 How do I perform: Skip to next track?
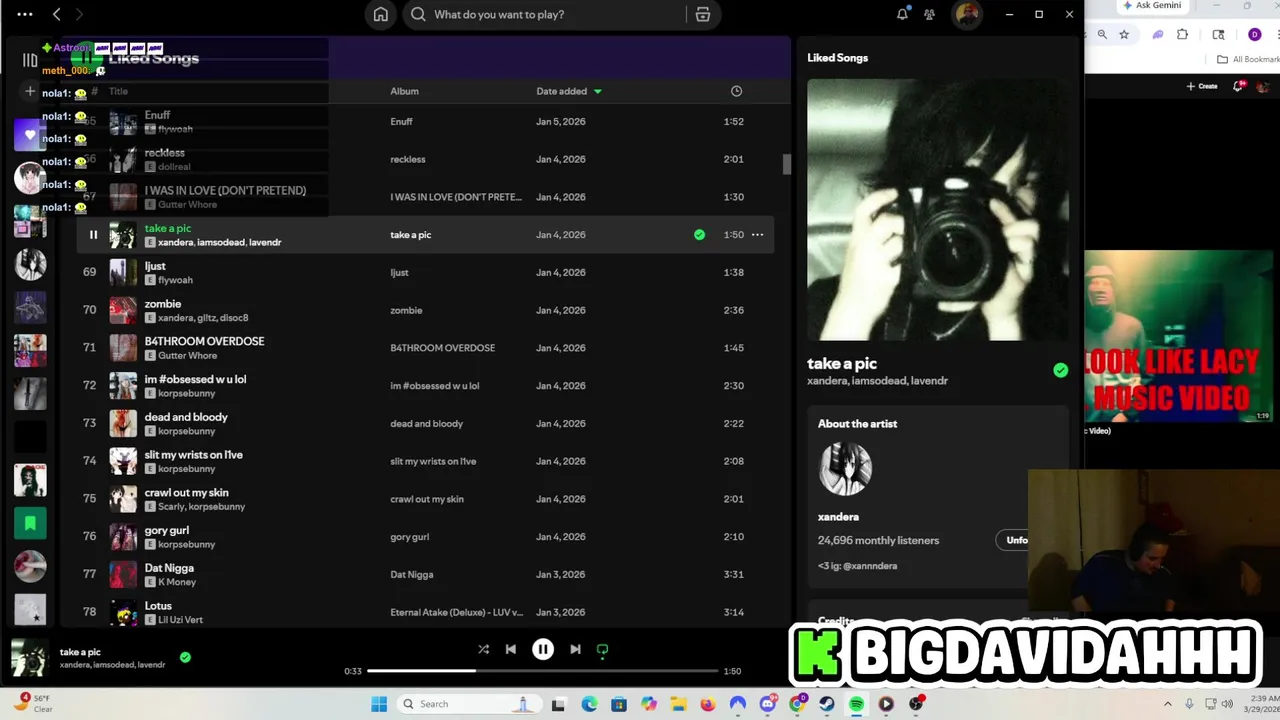(x=575, y=649)
